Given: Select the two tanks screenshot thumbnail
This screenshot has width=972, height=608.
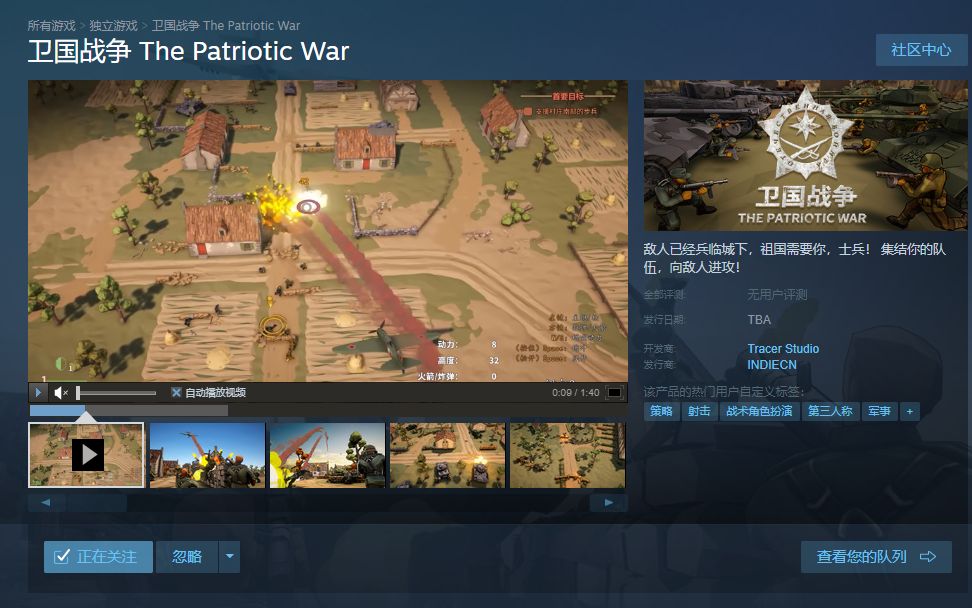Looking at the screenshot, I should 448,456.
